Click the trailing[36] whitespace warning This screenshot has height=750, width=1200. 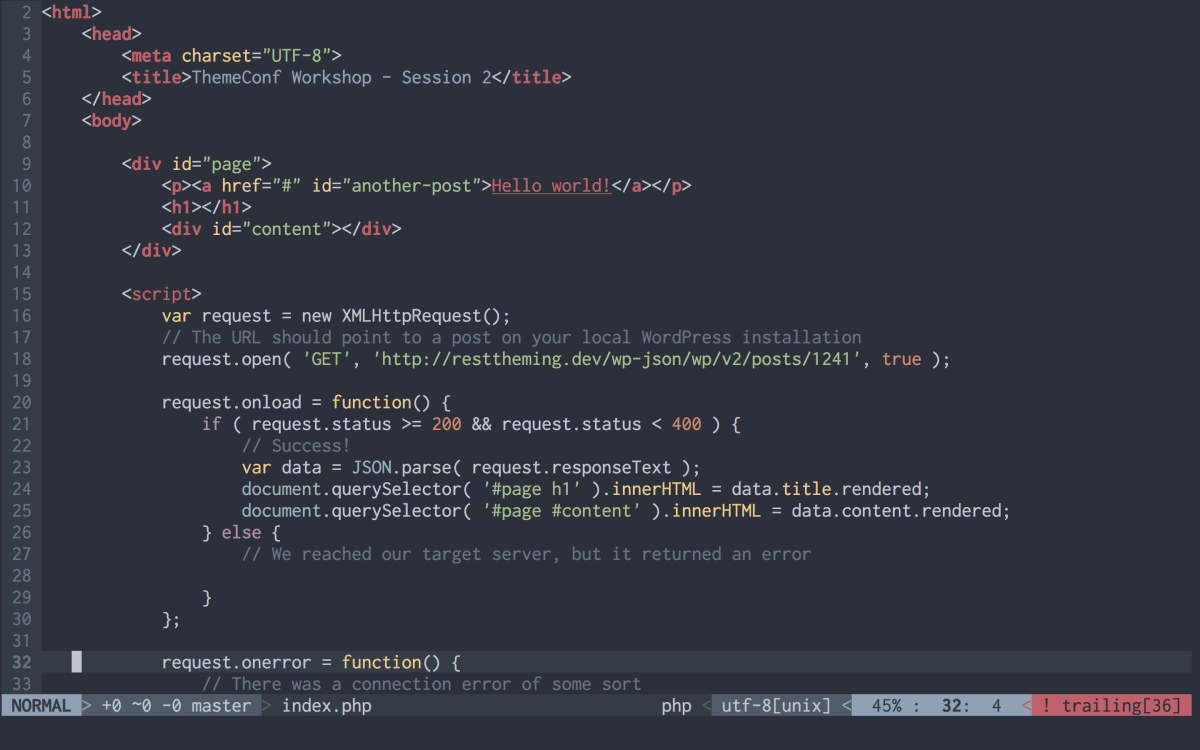(x=1110, y=705)
